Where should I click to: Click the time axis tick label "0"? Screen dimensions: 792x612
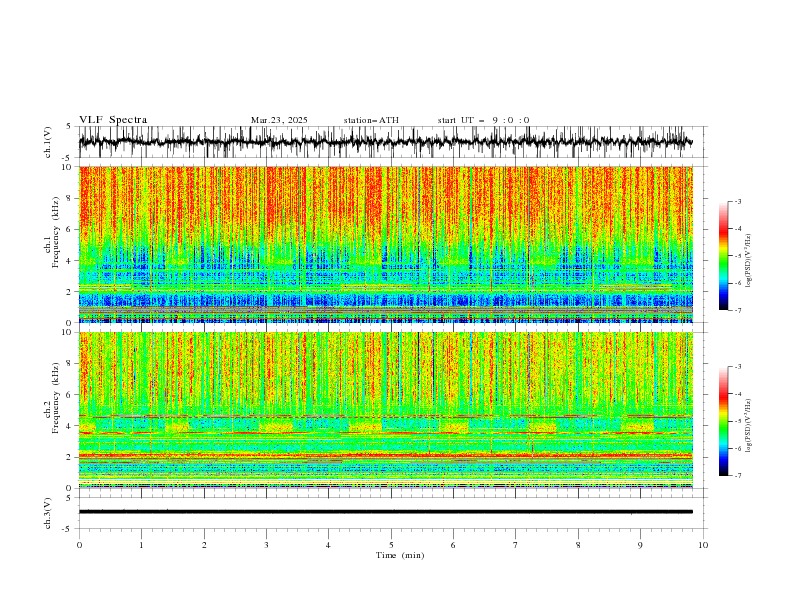pyautogui.click(x=79, y=545)
